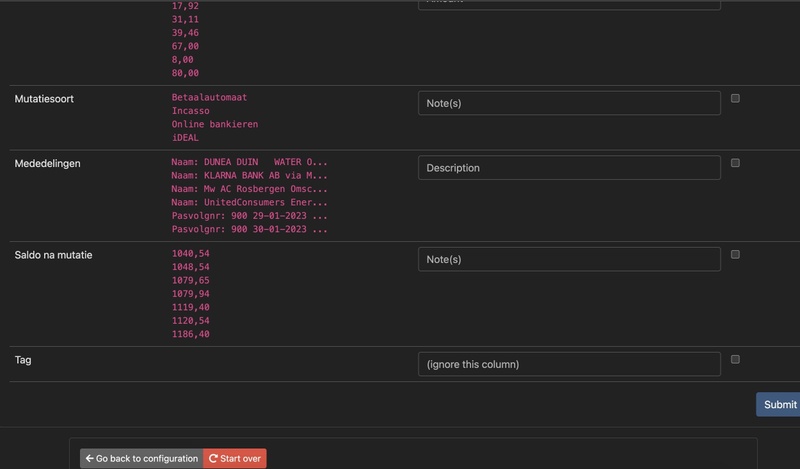Click the example value Betaalautomaat
The image size is (800, 469).
(209, 97)
